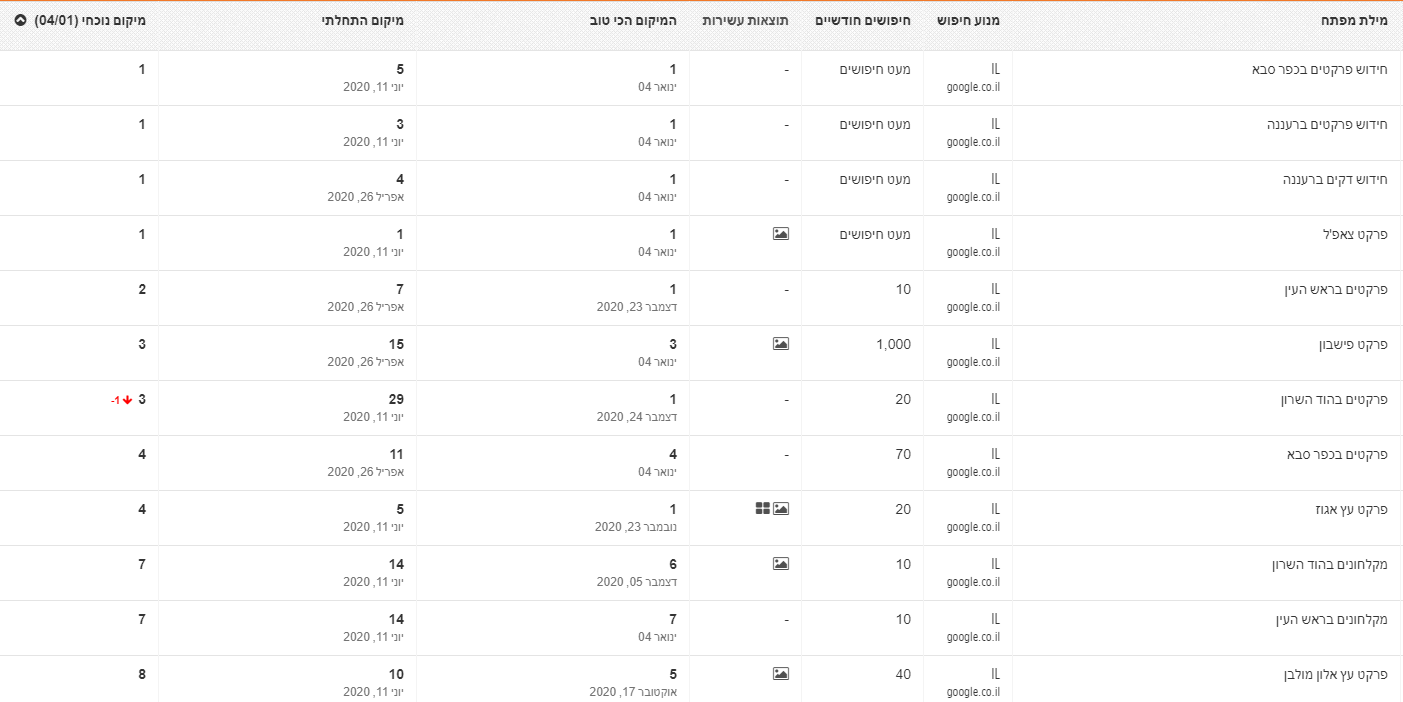Click the starting position value 15

pos(397,345)
